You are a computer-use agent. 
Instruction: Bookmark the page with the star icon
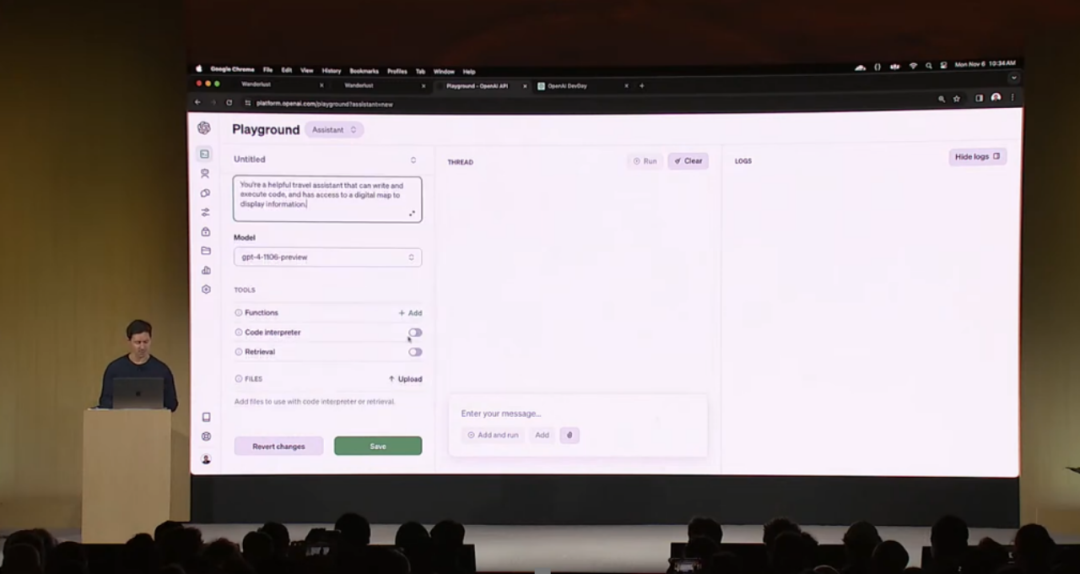click(x=956, y=99)
